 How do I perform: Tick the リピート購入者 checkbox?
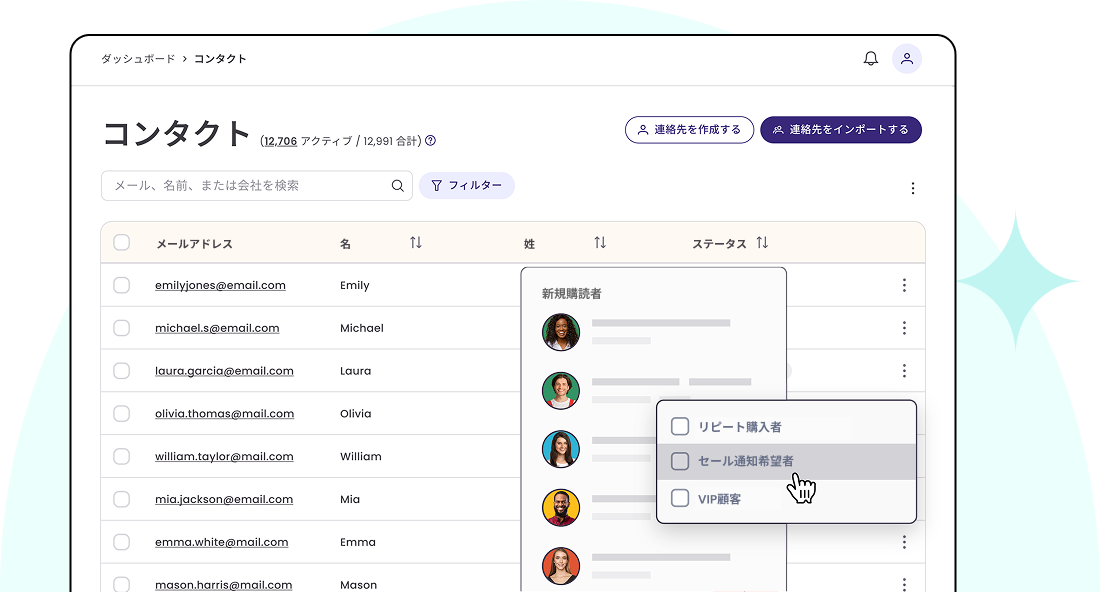680,426
